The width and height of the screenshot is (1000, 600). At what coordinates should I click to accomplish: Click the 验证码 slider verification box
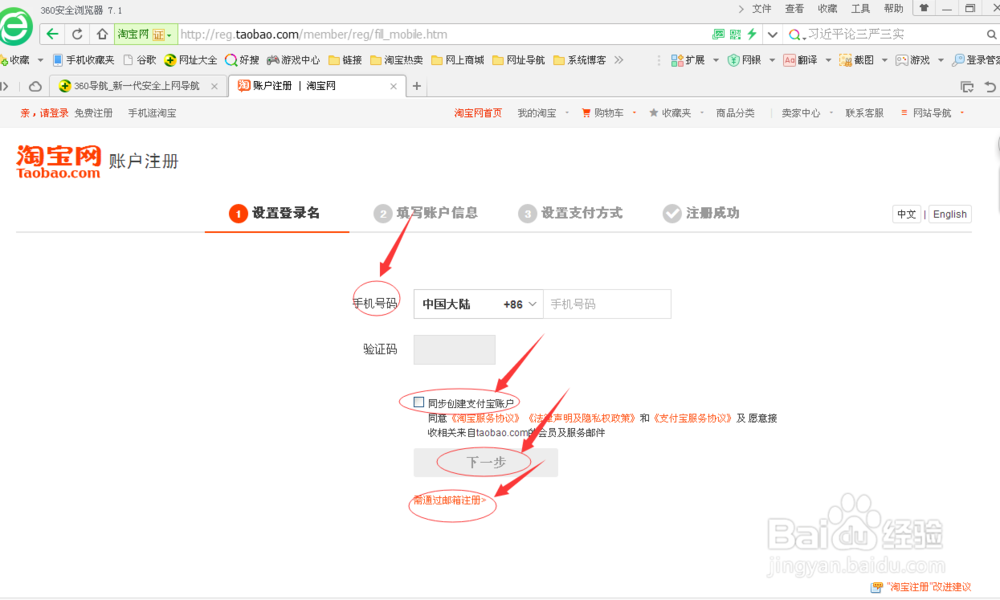(x=454, y=350)
